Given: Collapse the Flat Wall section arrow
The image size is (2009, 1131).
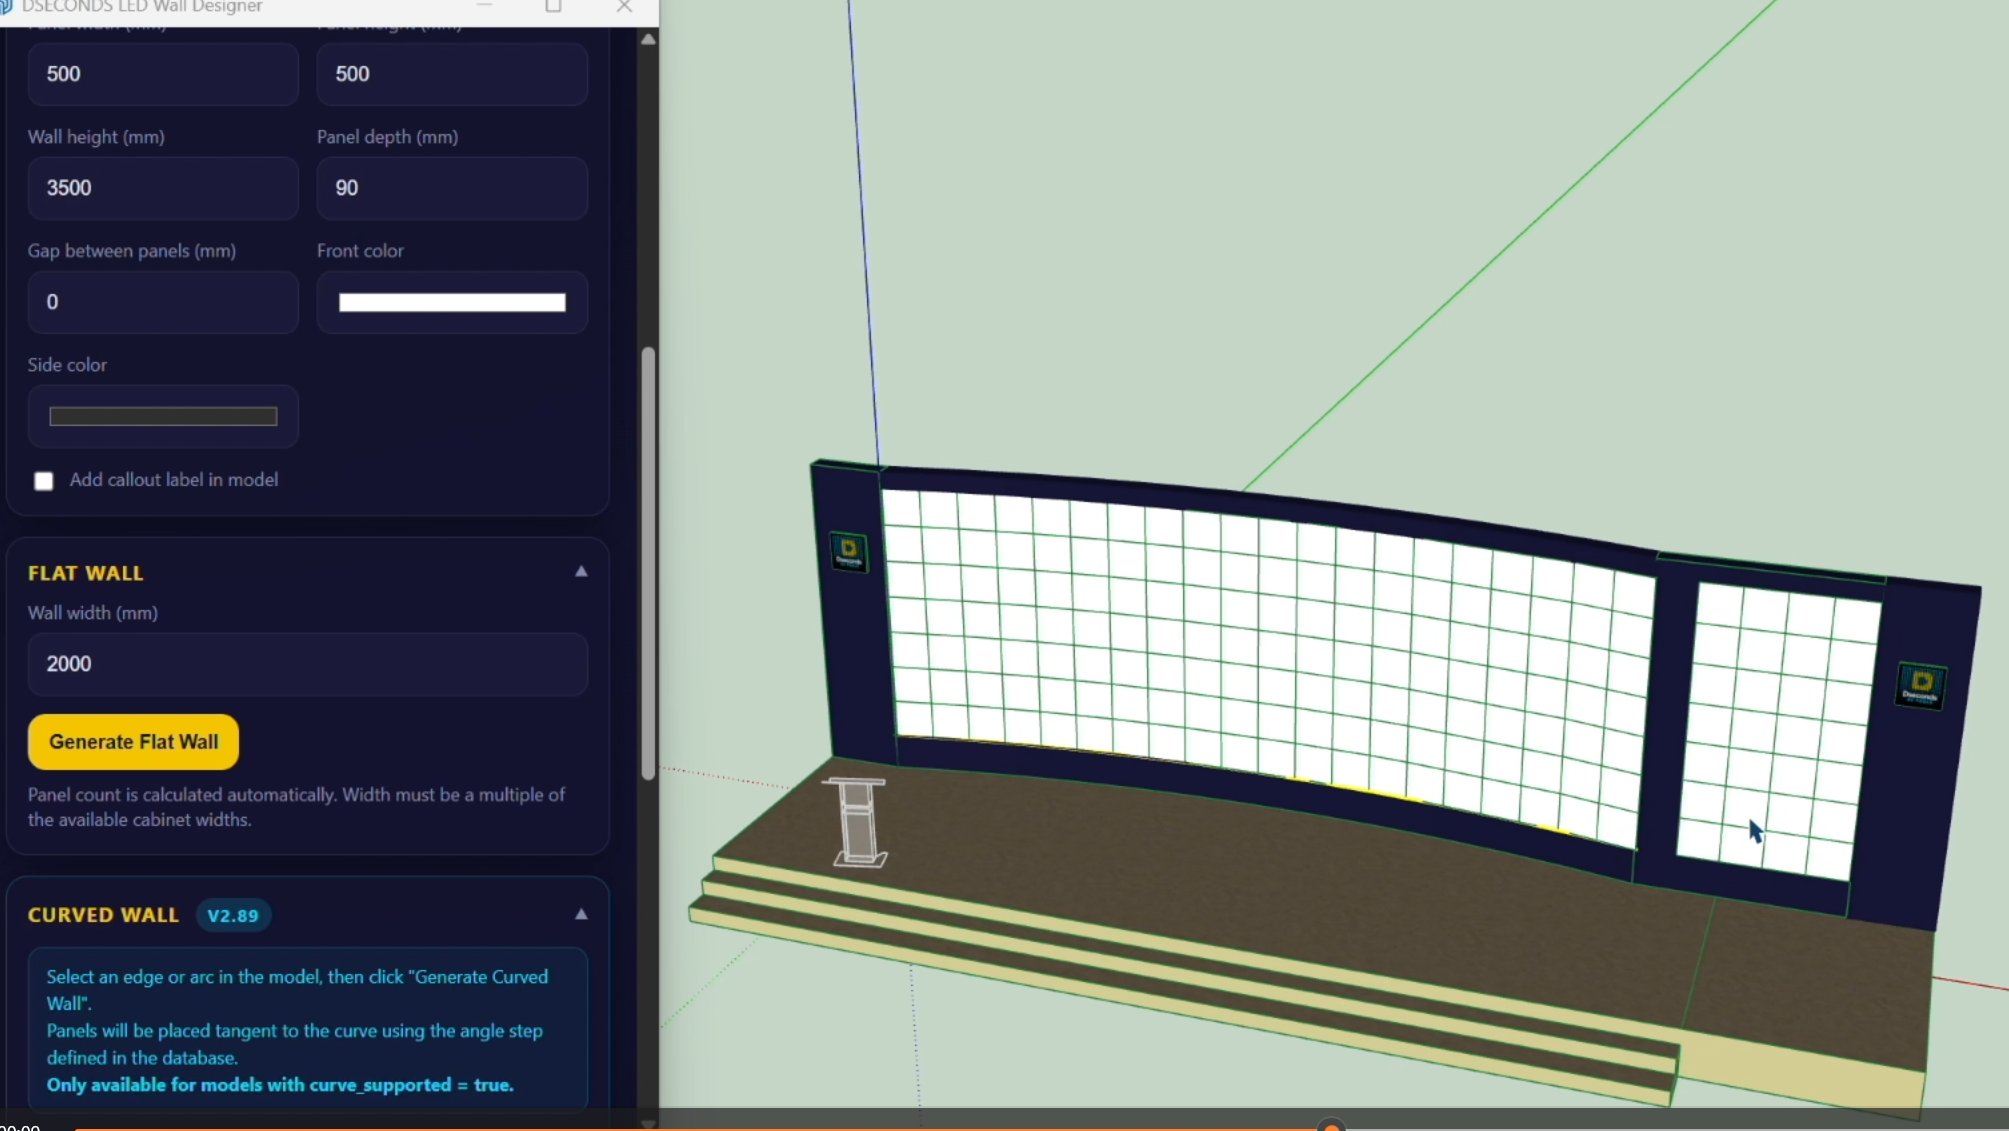Looking at the screenshot, I should pos(581,572).
